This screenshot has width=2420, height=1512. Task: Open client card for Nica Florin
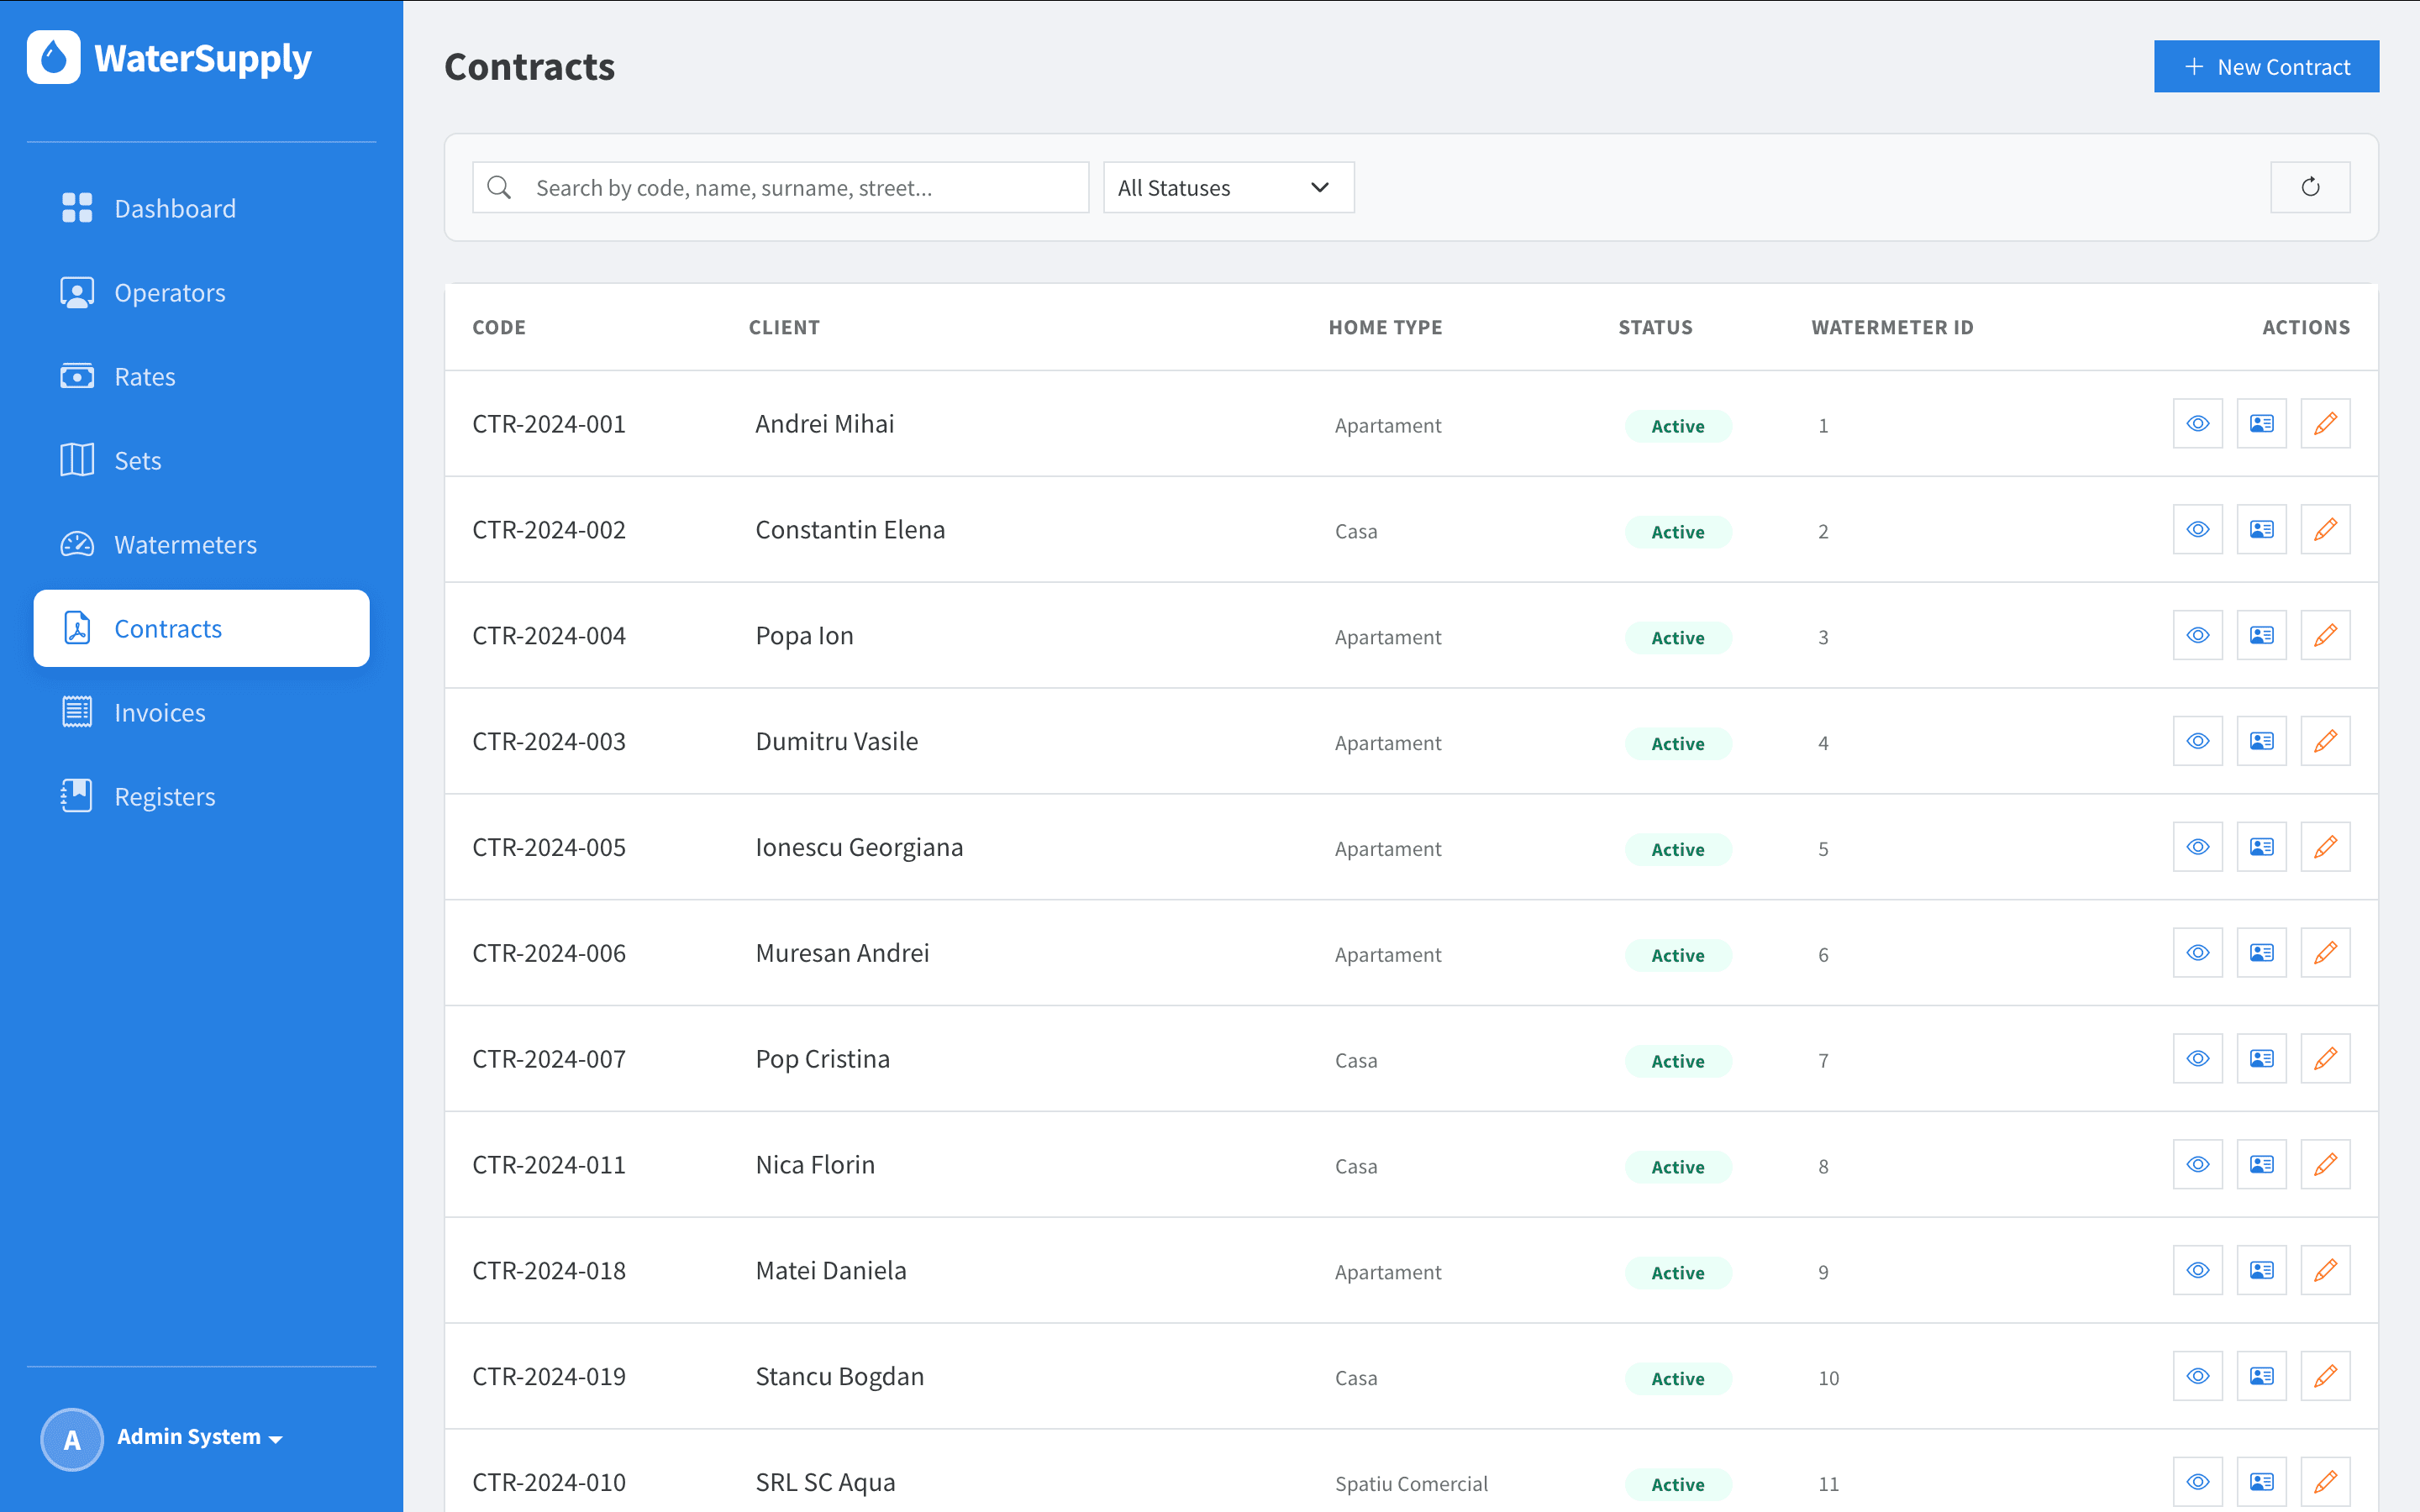2261,1165
